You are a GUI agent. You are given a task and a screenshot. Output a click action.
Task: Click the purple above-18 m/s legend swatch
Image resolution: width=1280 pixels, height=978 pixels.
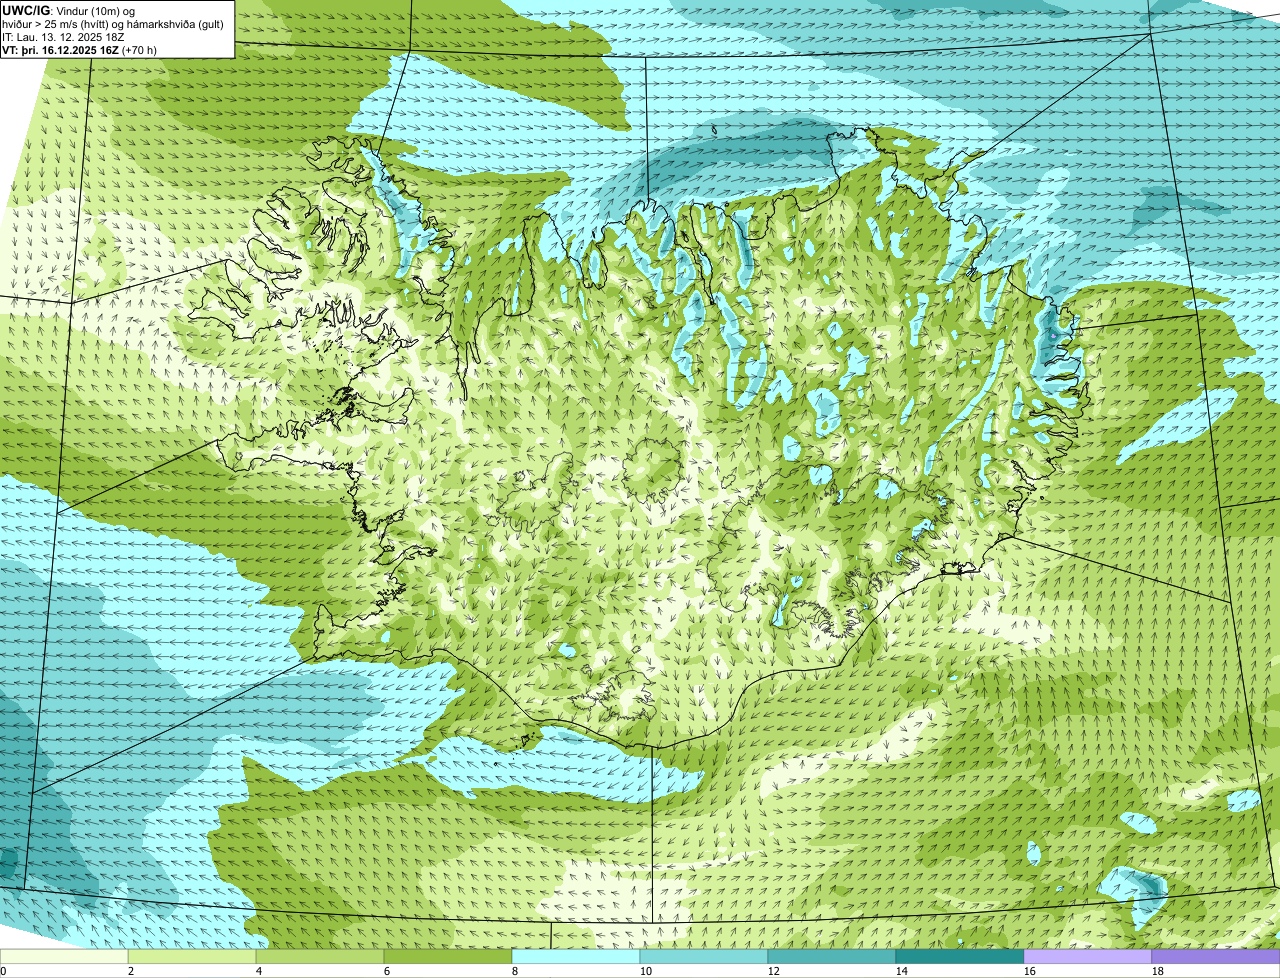click(x=1216, y=957)
